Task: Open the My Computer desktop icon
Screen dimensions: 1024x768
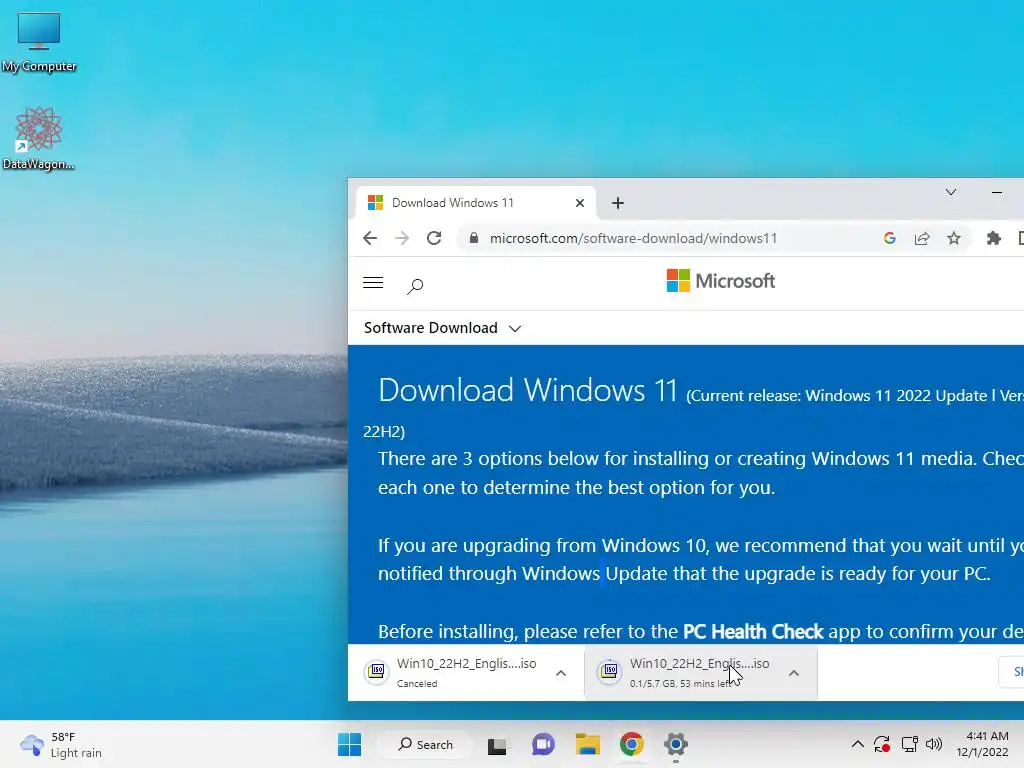Action: (x=39, y=40)
